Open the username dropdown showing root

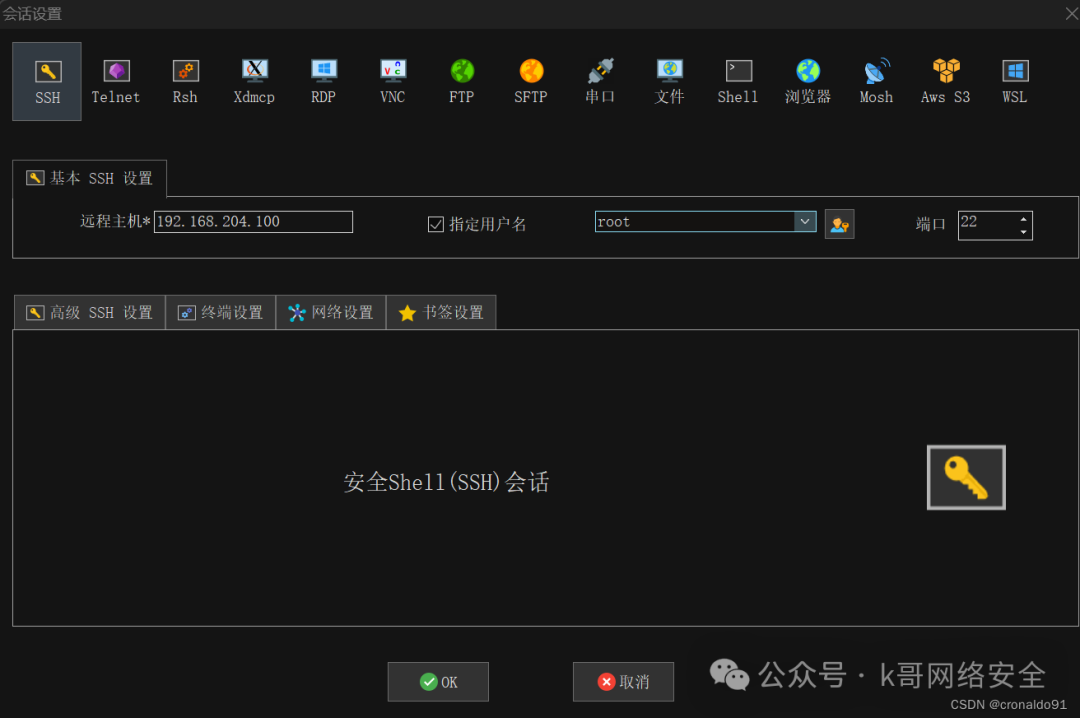[x=806, y=222]
